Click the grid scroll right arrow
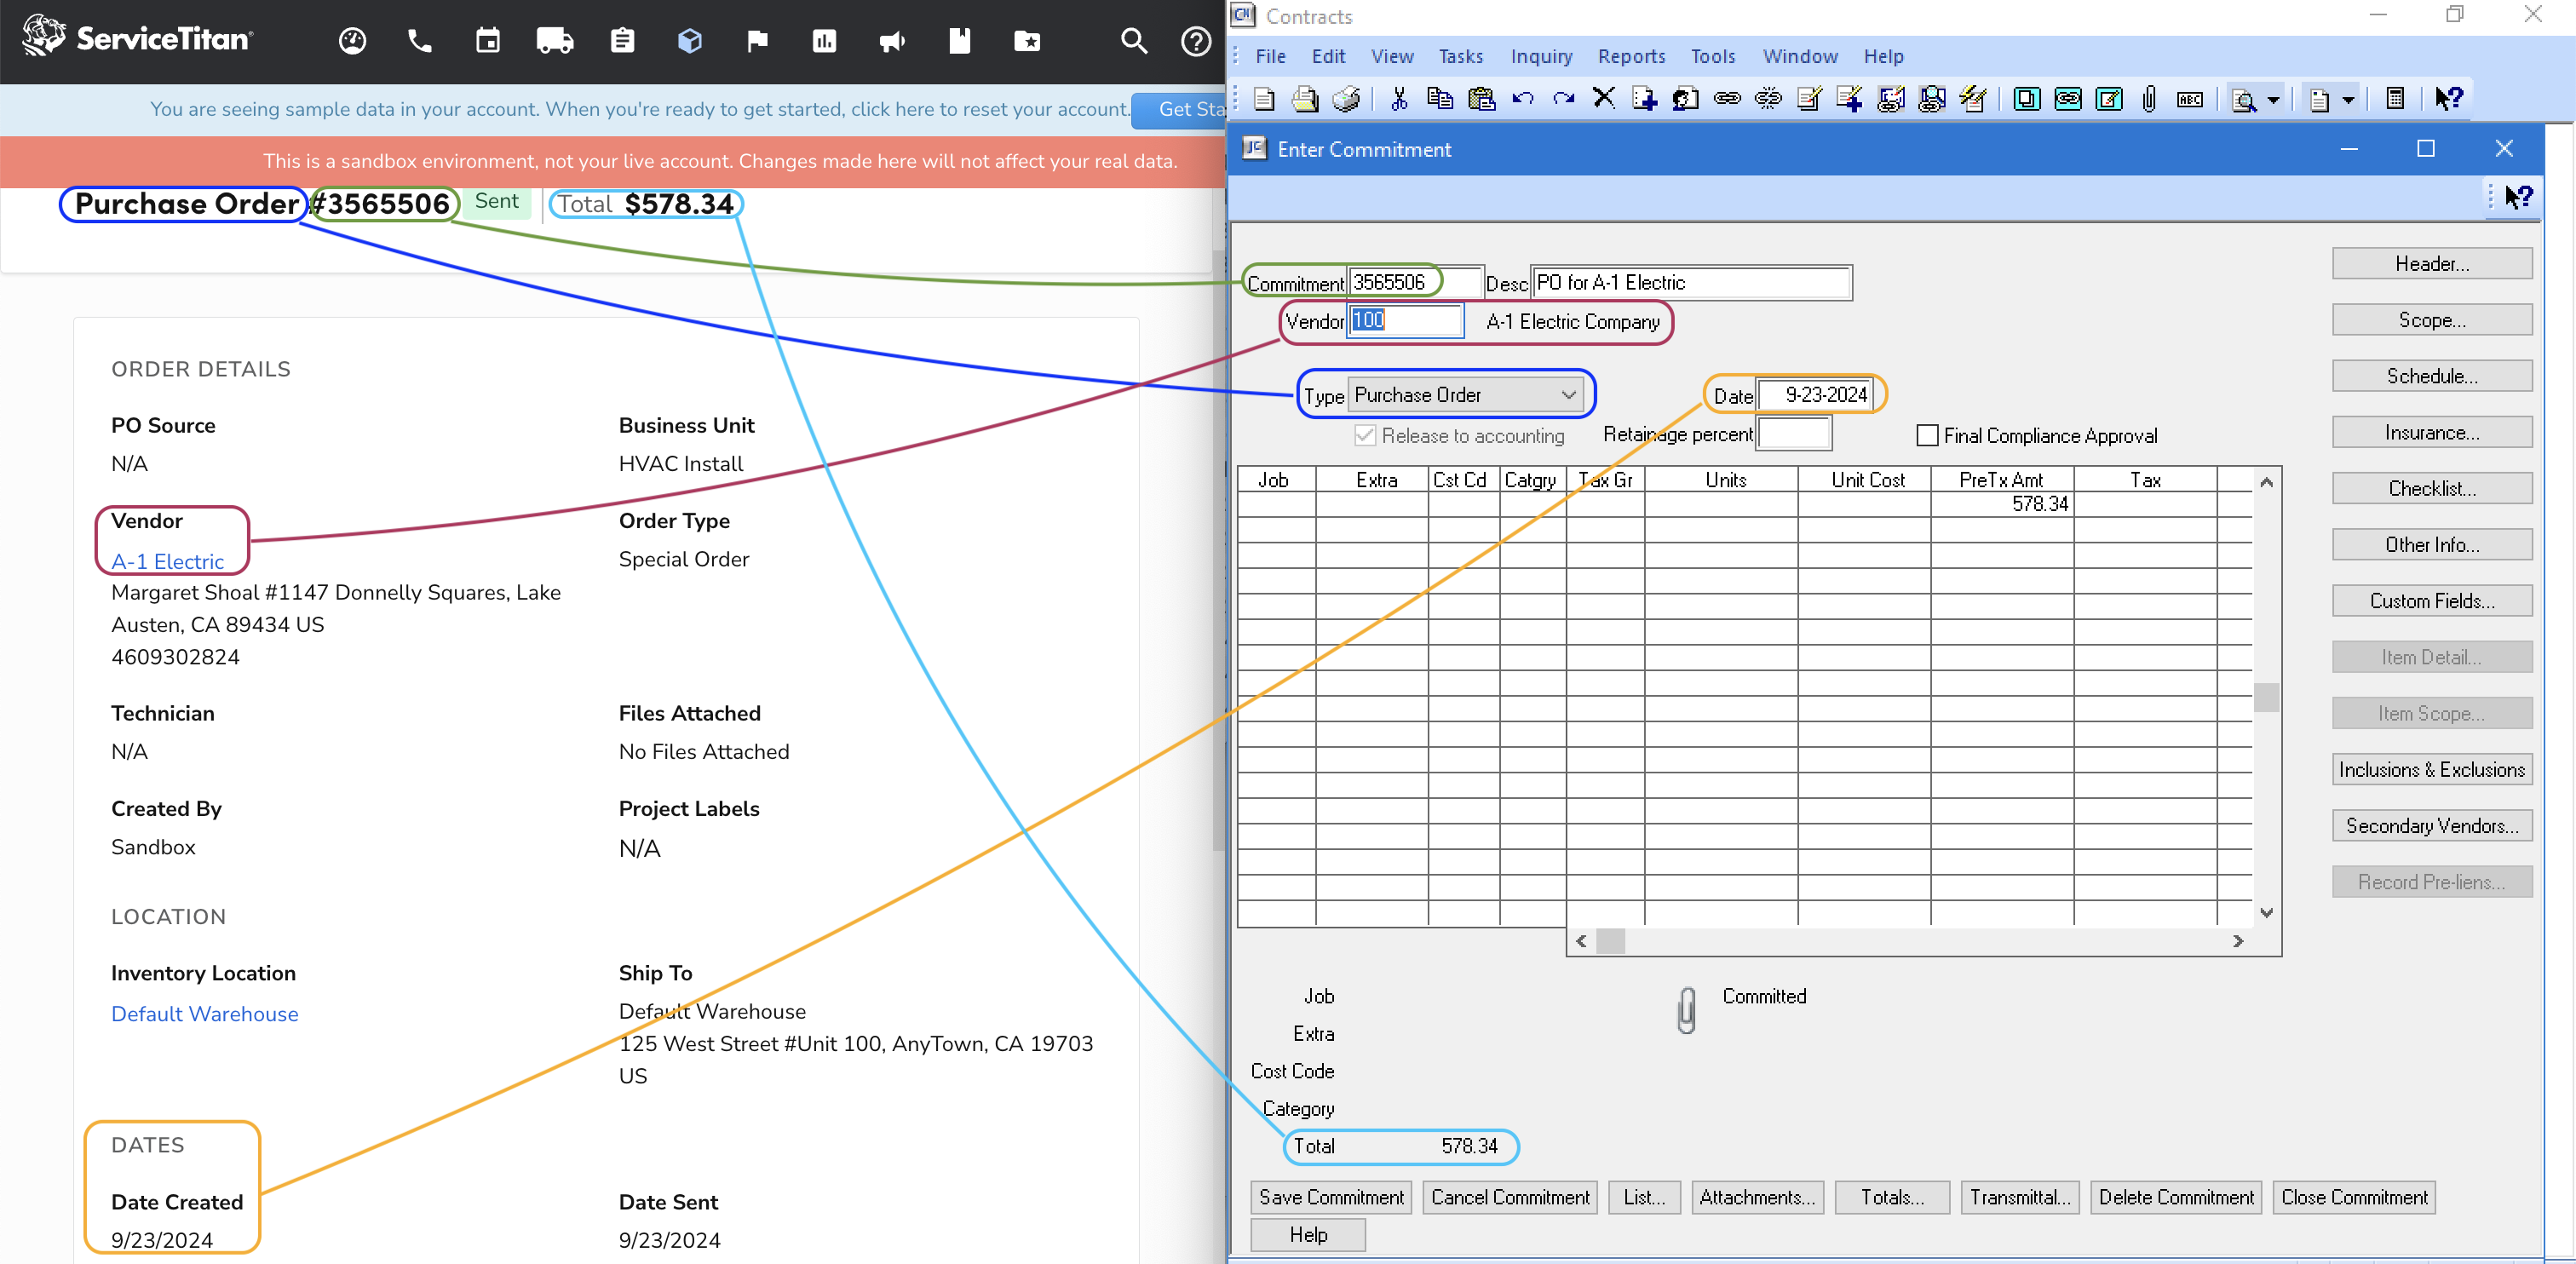This screenshot has width=2576, height=1264. (2238, 942)
